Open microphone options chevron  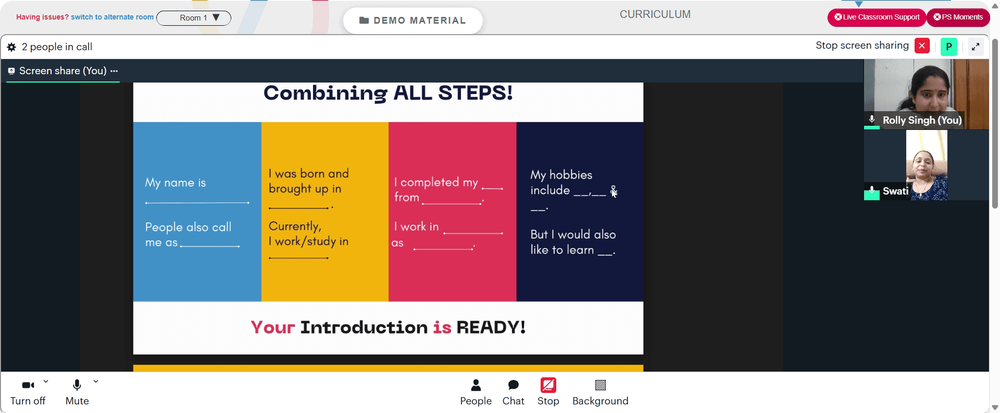[x=96, y=381]
